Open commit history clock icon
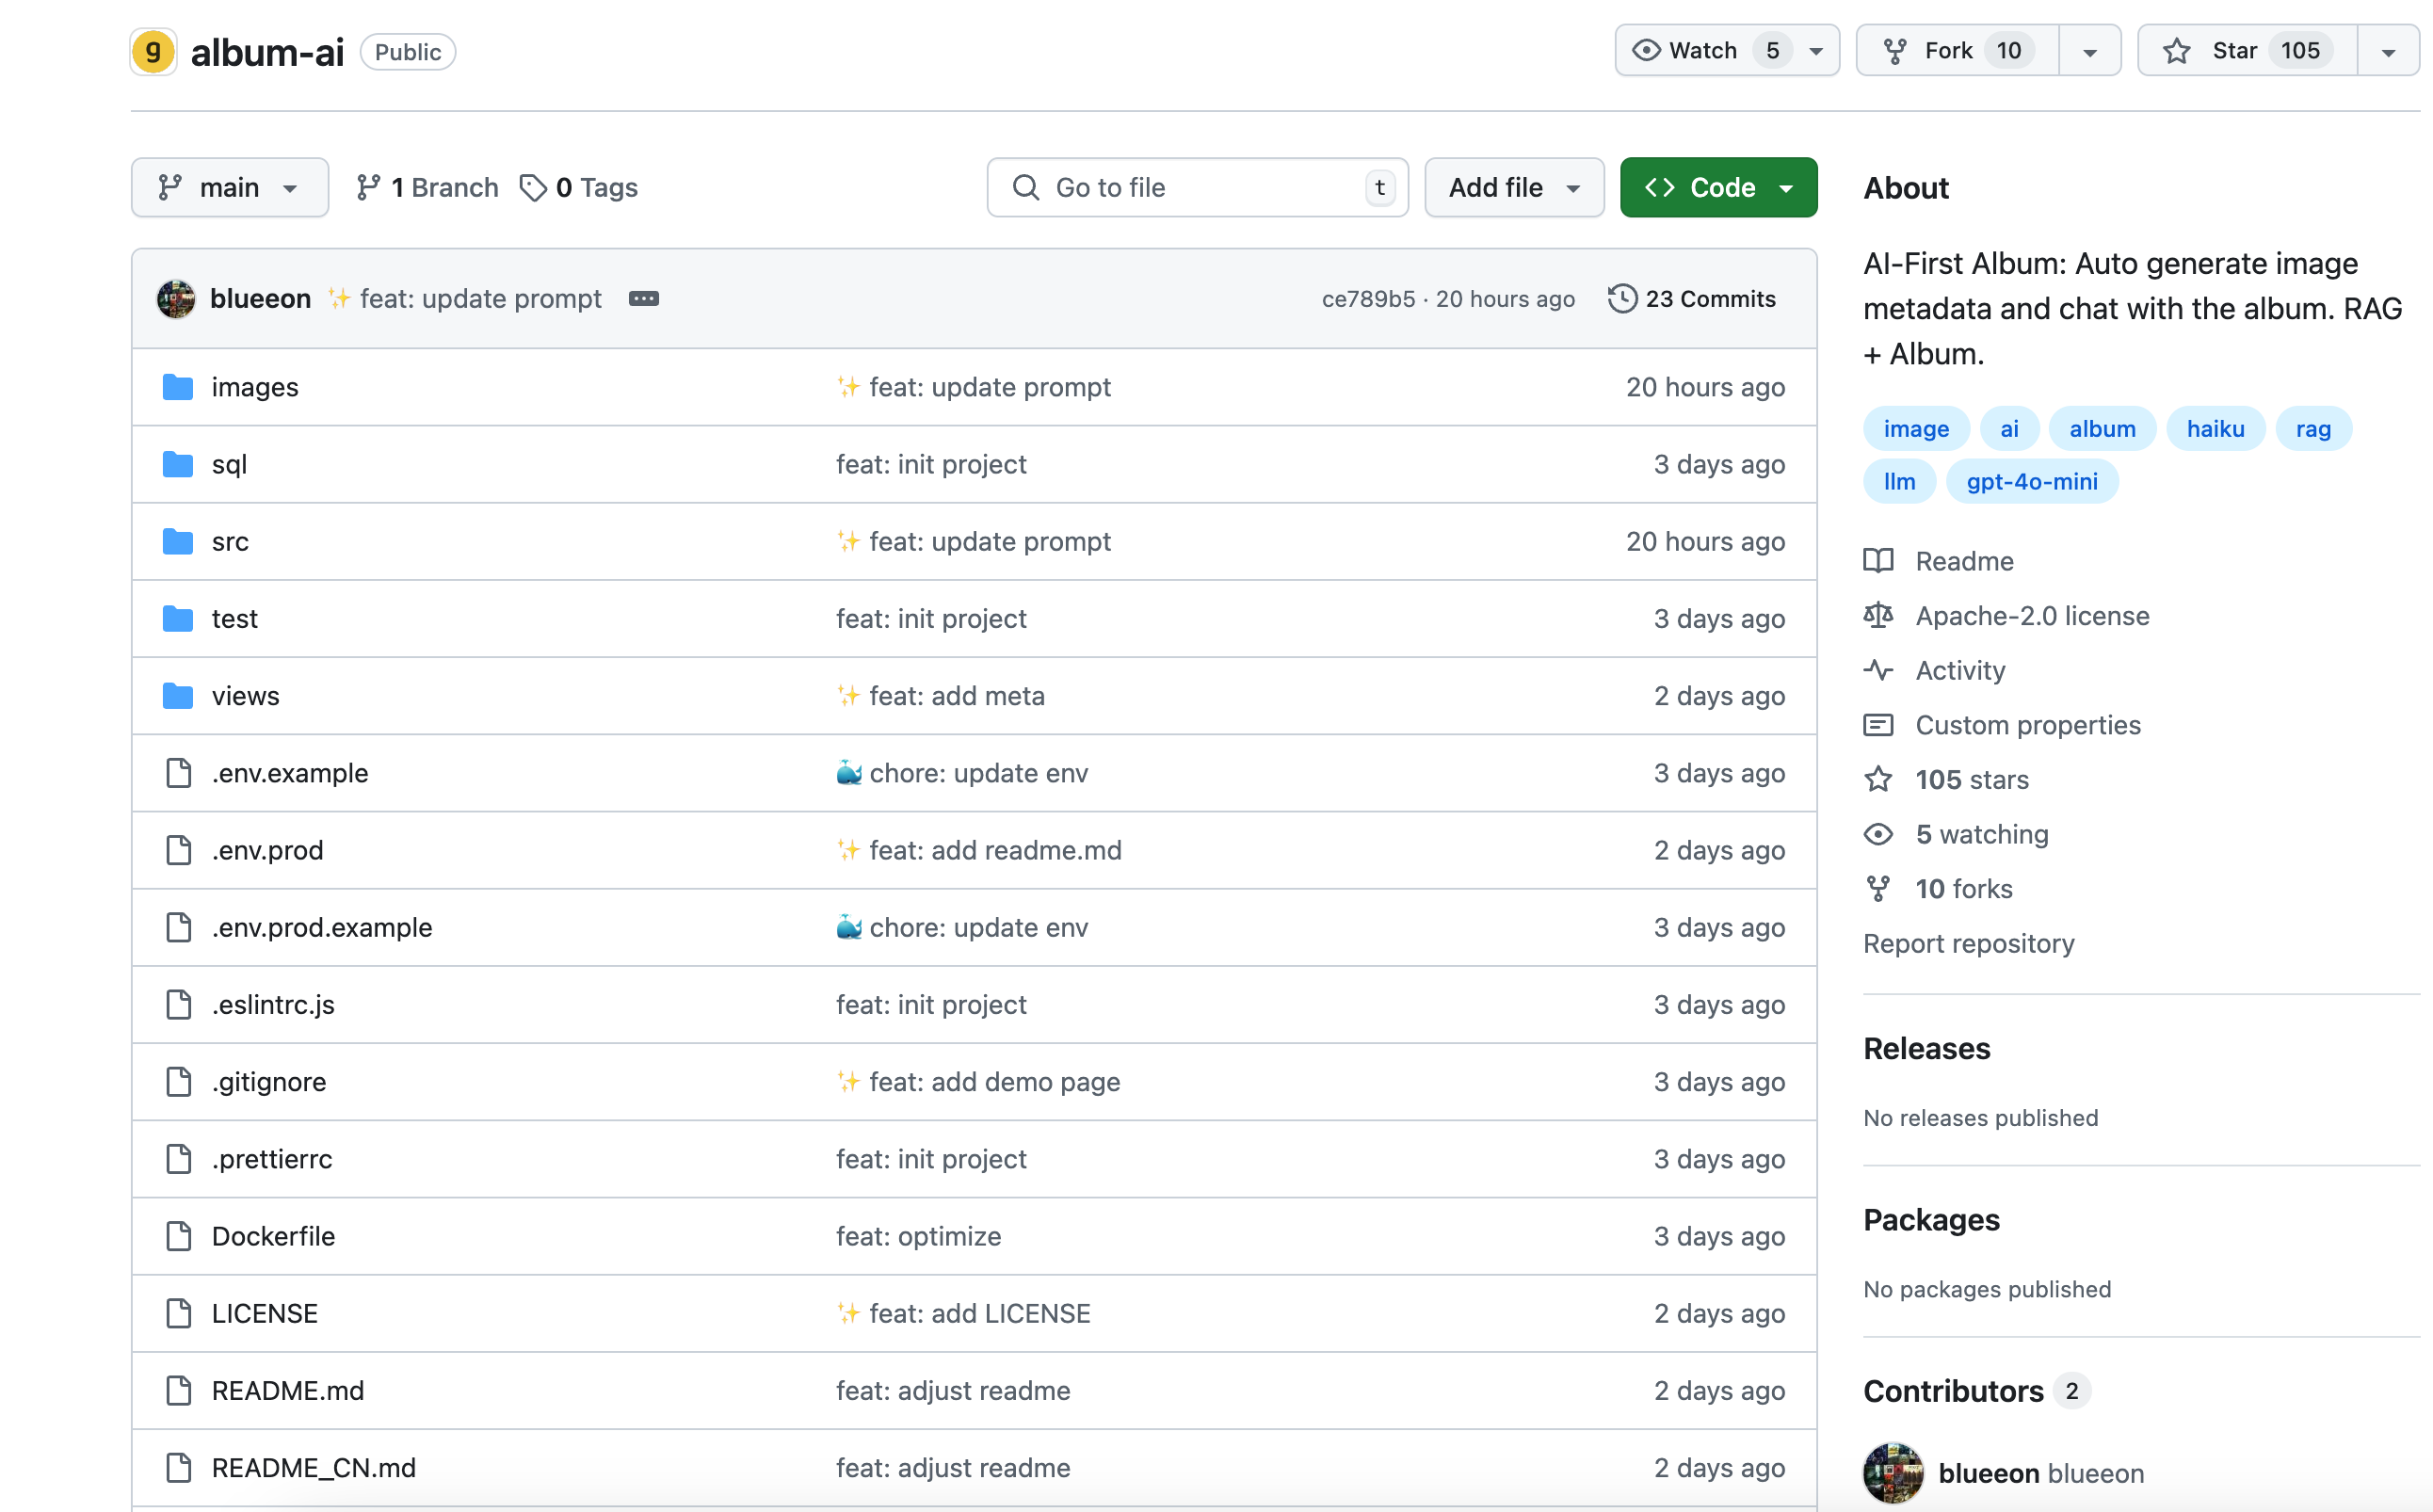The height and width of the screenshot is (1512, 2433). point(1622,299)
